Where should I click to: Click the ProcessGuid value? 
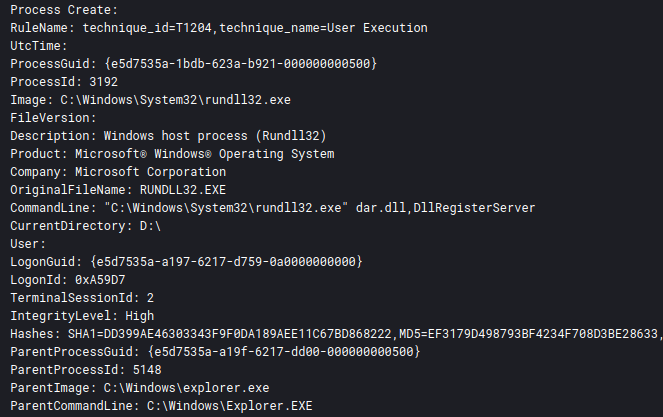pyautogui.click(x=241, y=64)
